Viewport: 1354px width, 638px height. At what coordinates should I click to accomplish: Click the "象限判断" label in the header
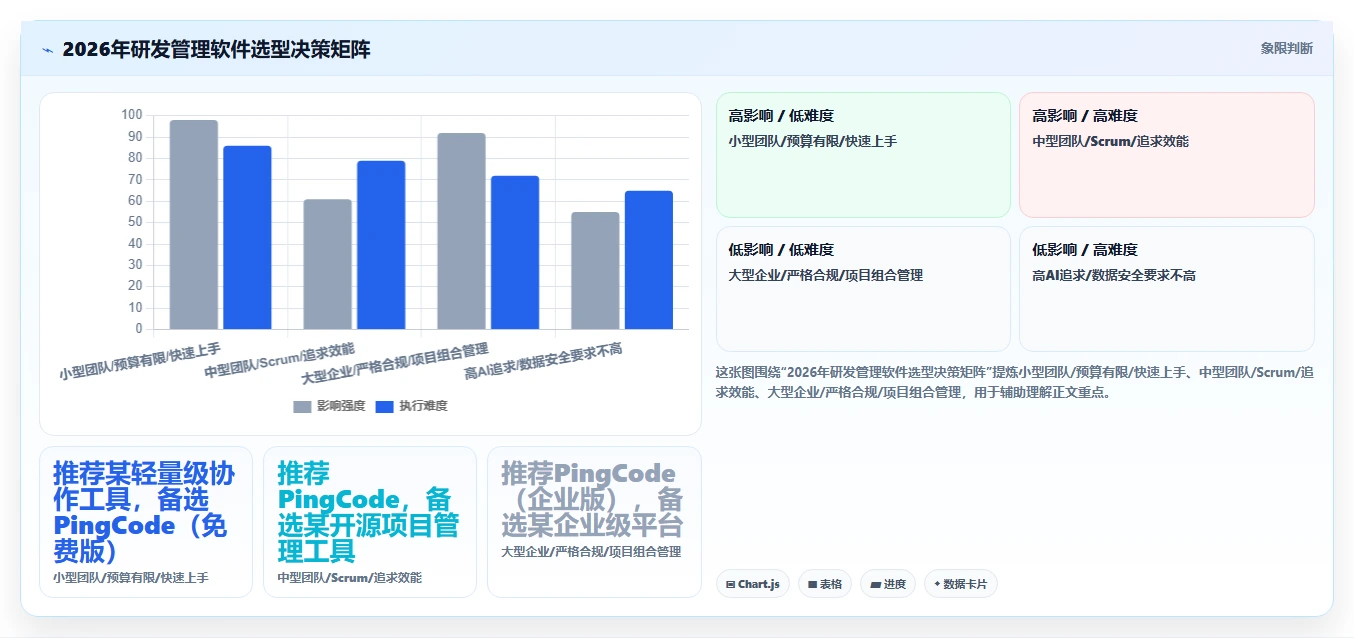[1287, 48]
